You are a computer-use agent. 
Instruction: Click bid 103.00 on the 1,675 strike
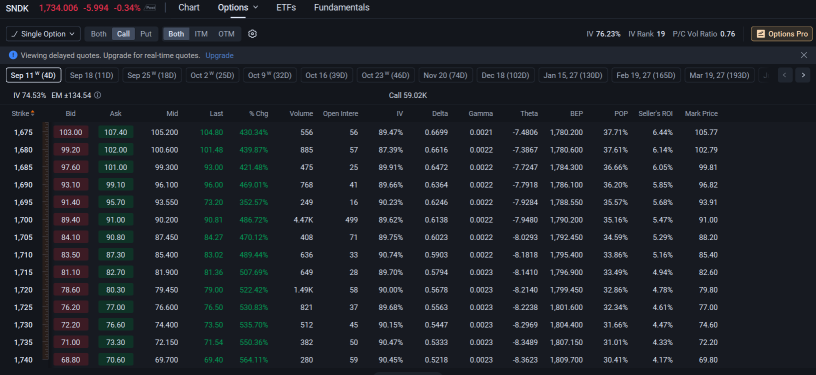pos(71,132)
